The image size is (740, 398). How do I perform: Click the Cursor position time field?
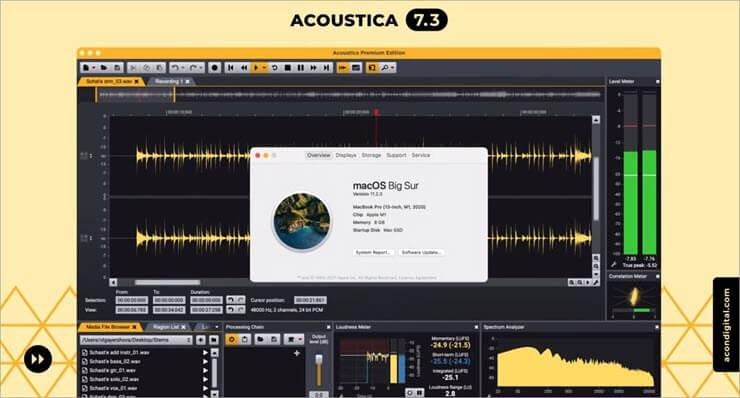310,300
